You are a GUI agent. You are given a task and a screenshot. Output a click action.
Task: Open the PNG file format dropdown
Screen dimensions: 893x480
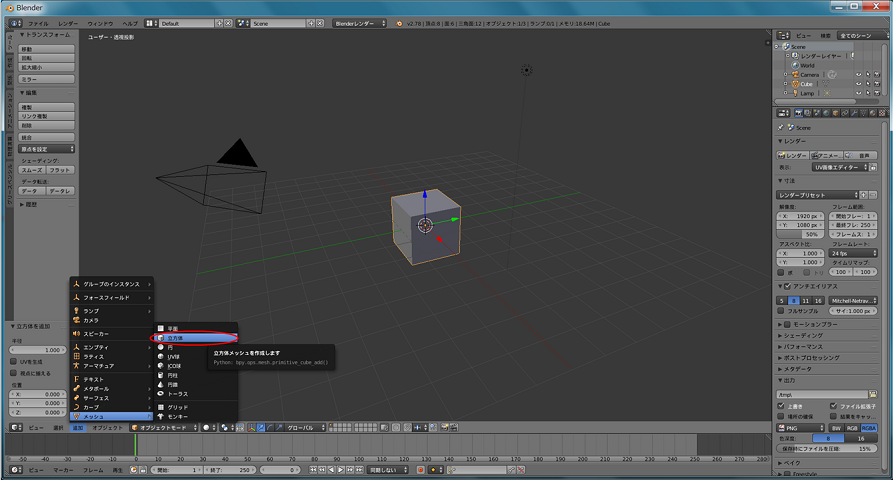point(800,427)
